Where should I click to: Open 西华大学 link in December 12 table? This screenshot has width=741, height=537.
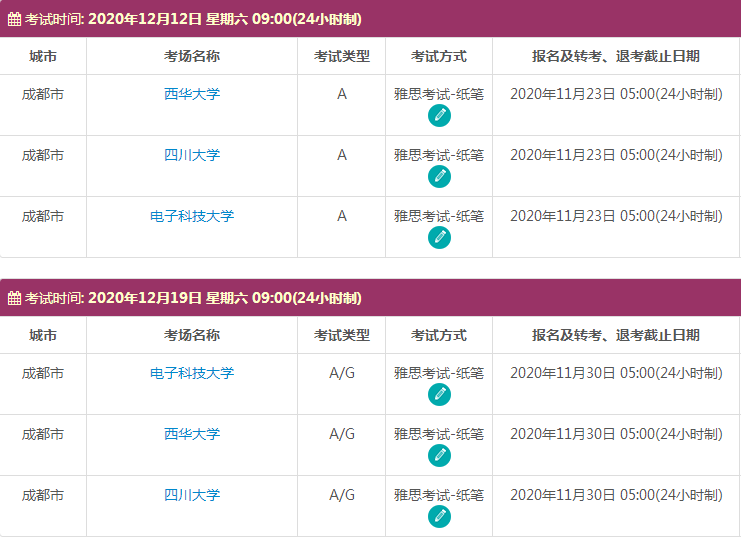click(x=192, y=94)
